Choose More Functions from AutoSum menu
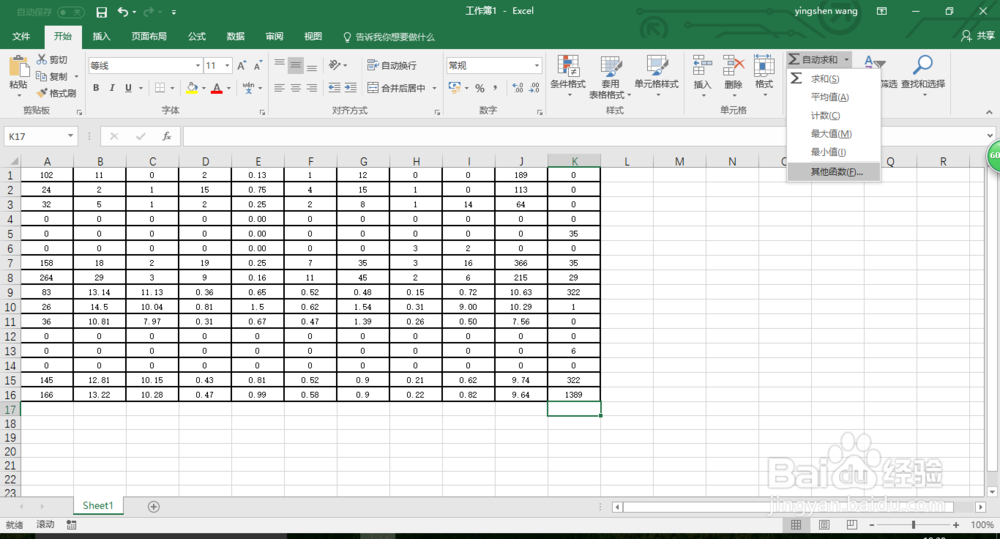Image resolution: width=1000 pixels, height=539 pixels. (x=834, y=172)
